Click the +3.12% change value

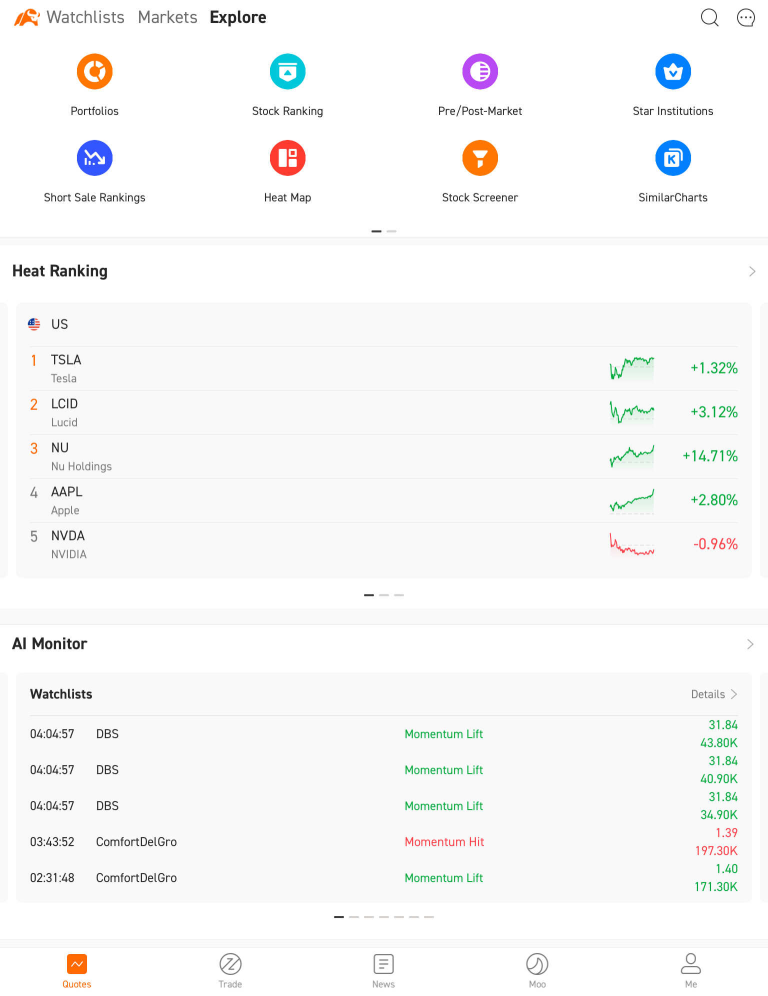coord(714,412)
